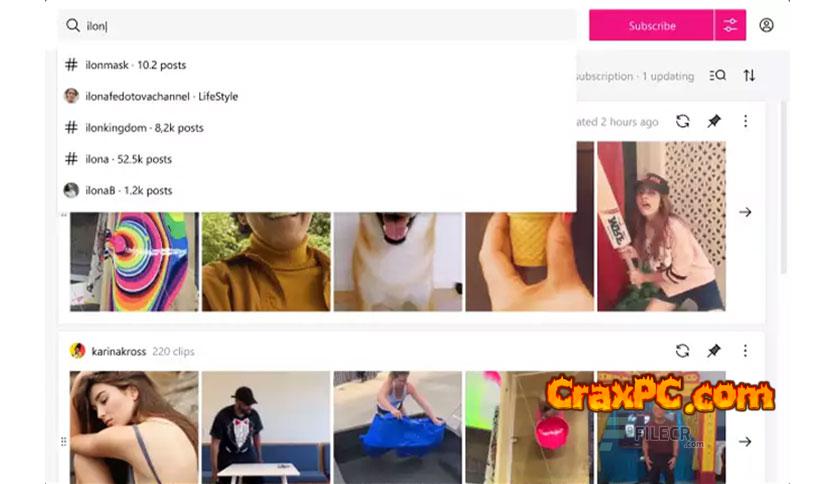The image size is (836, 484).
Task: Open the subscription settings sliders icon
Action: coord(730,25)
